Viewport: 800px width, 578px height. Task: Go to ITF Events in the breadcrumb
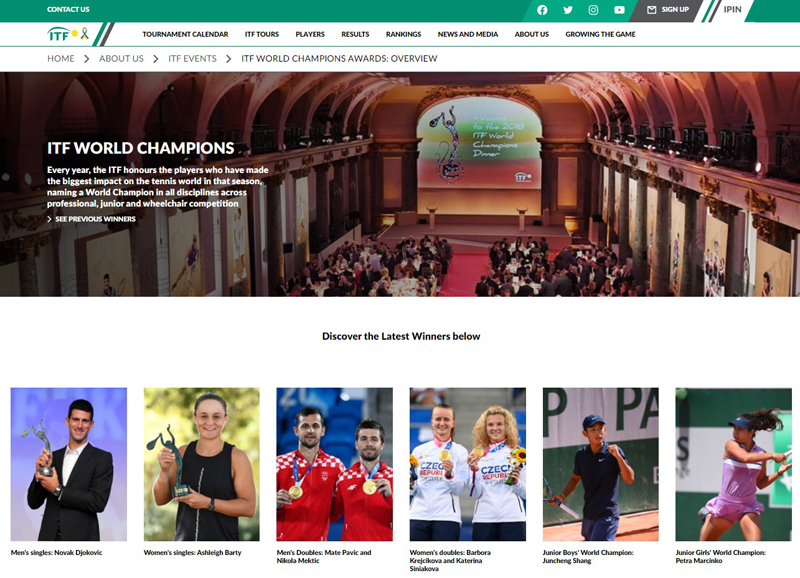pos(192,59)
